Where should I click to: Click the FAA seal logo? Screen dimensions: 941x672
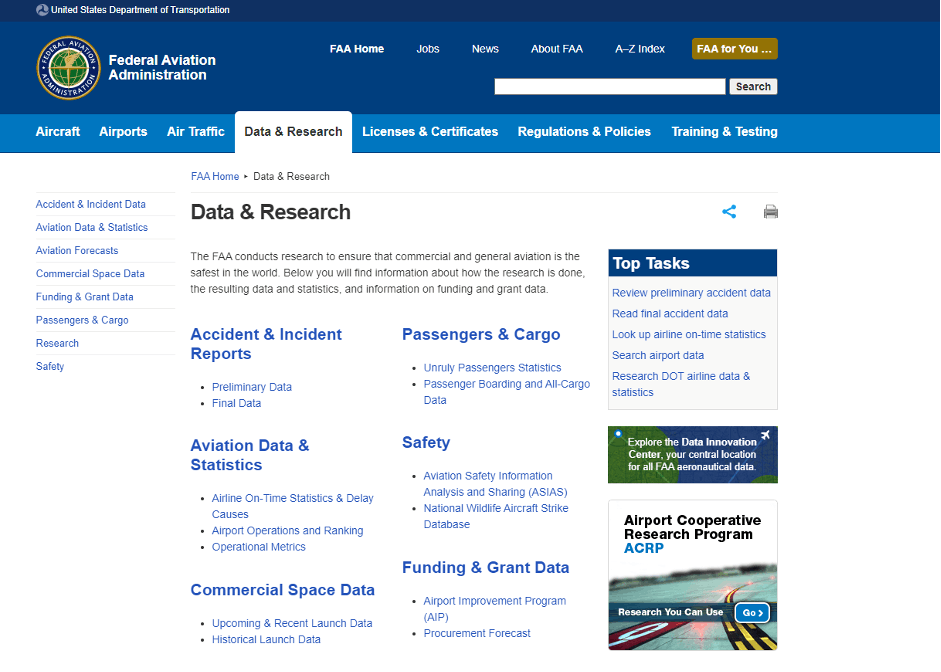coord(68,68)
